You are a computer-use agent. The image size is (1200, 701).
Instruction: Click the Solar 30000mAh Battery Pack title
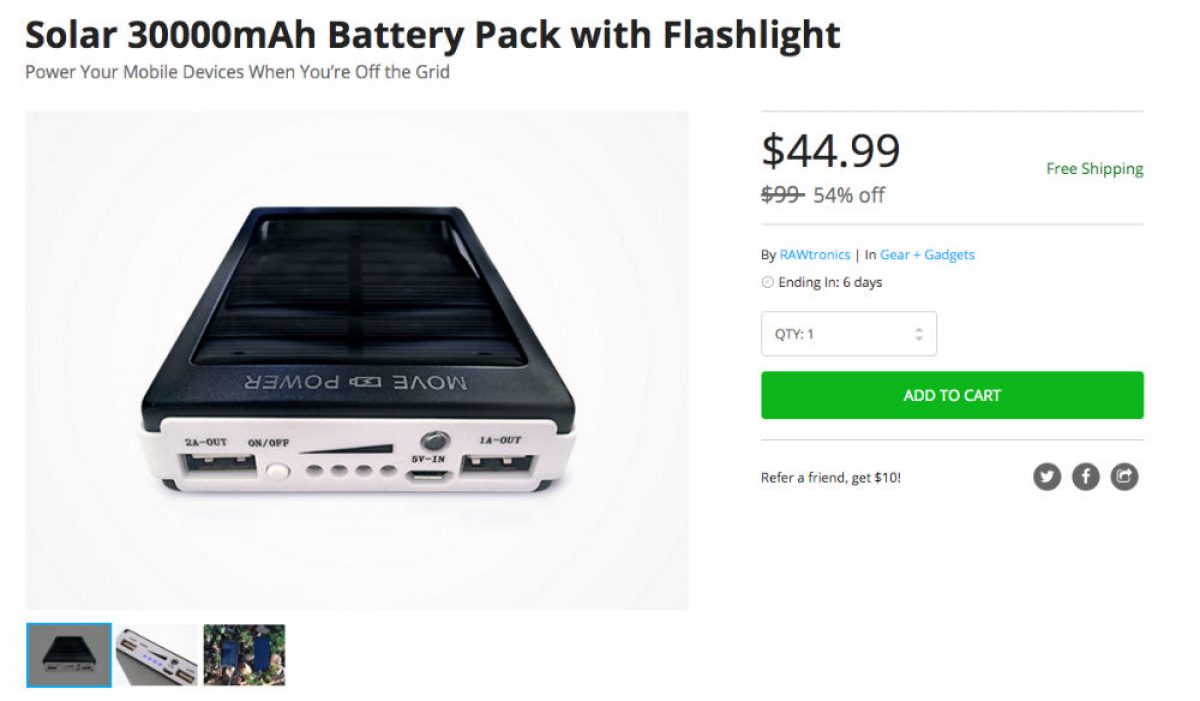click(432, 36)
